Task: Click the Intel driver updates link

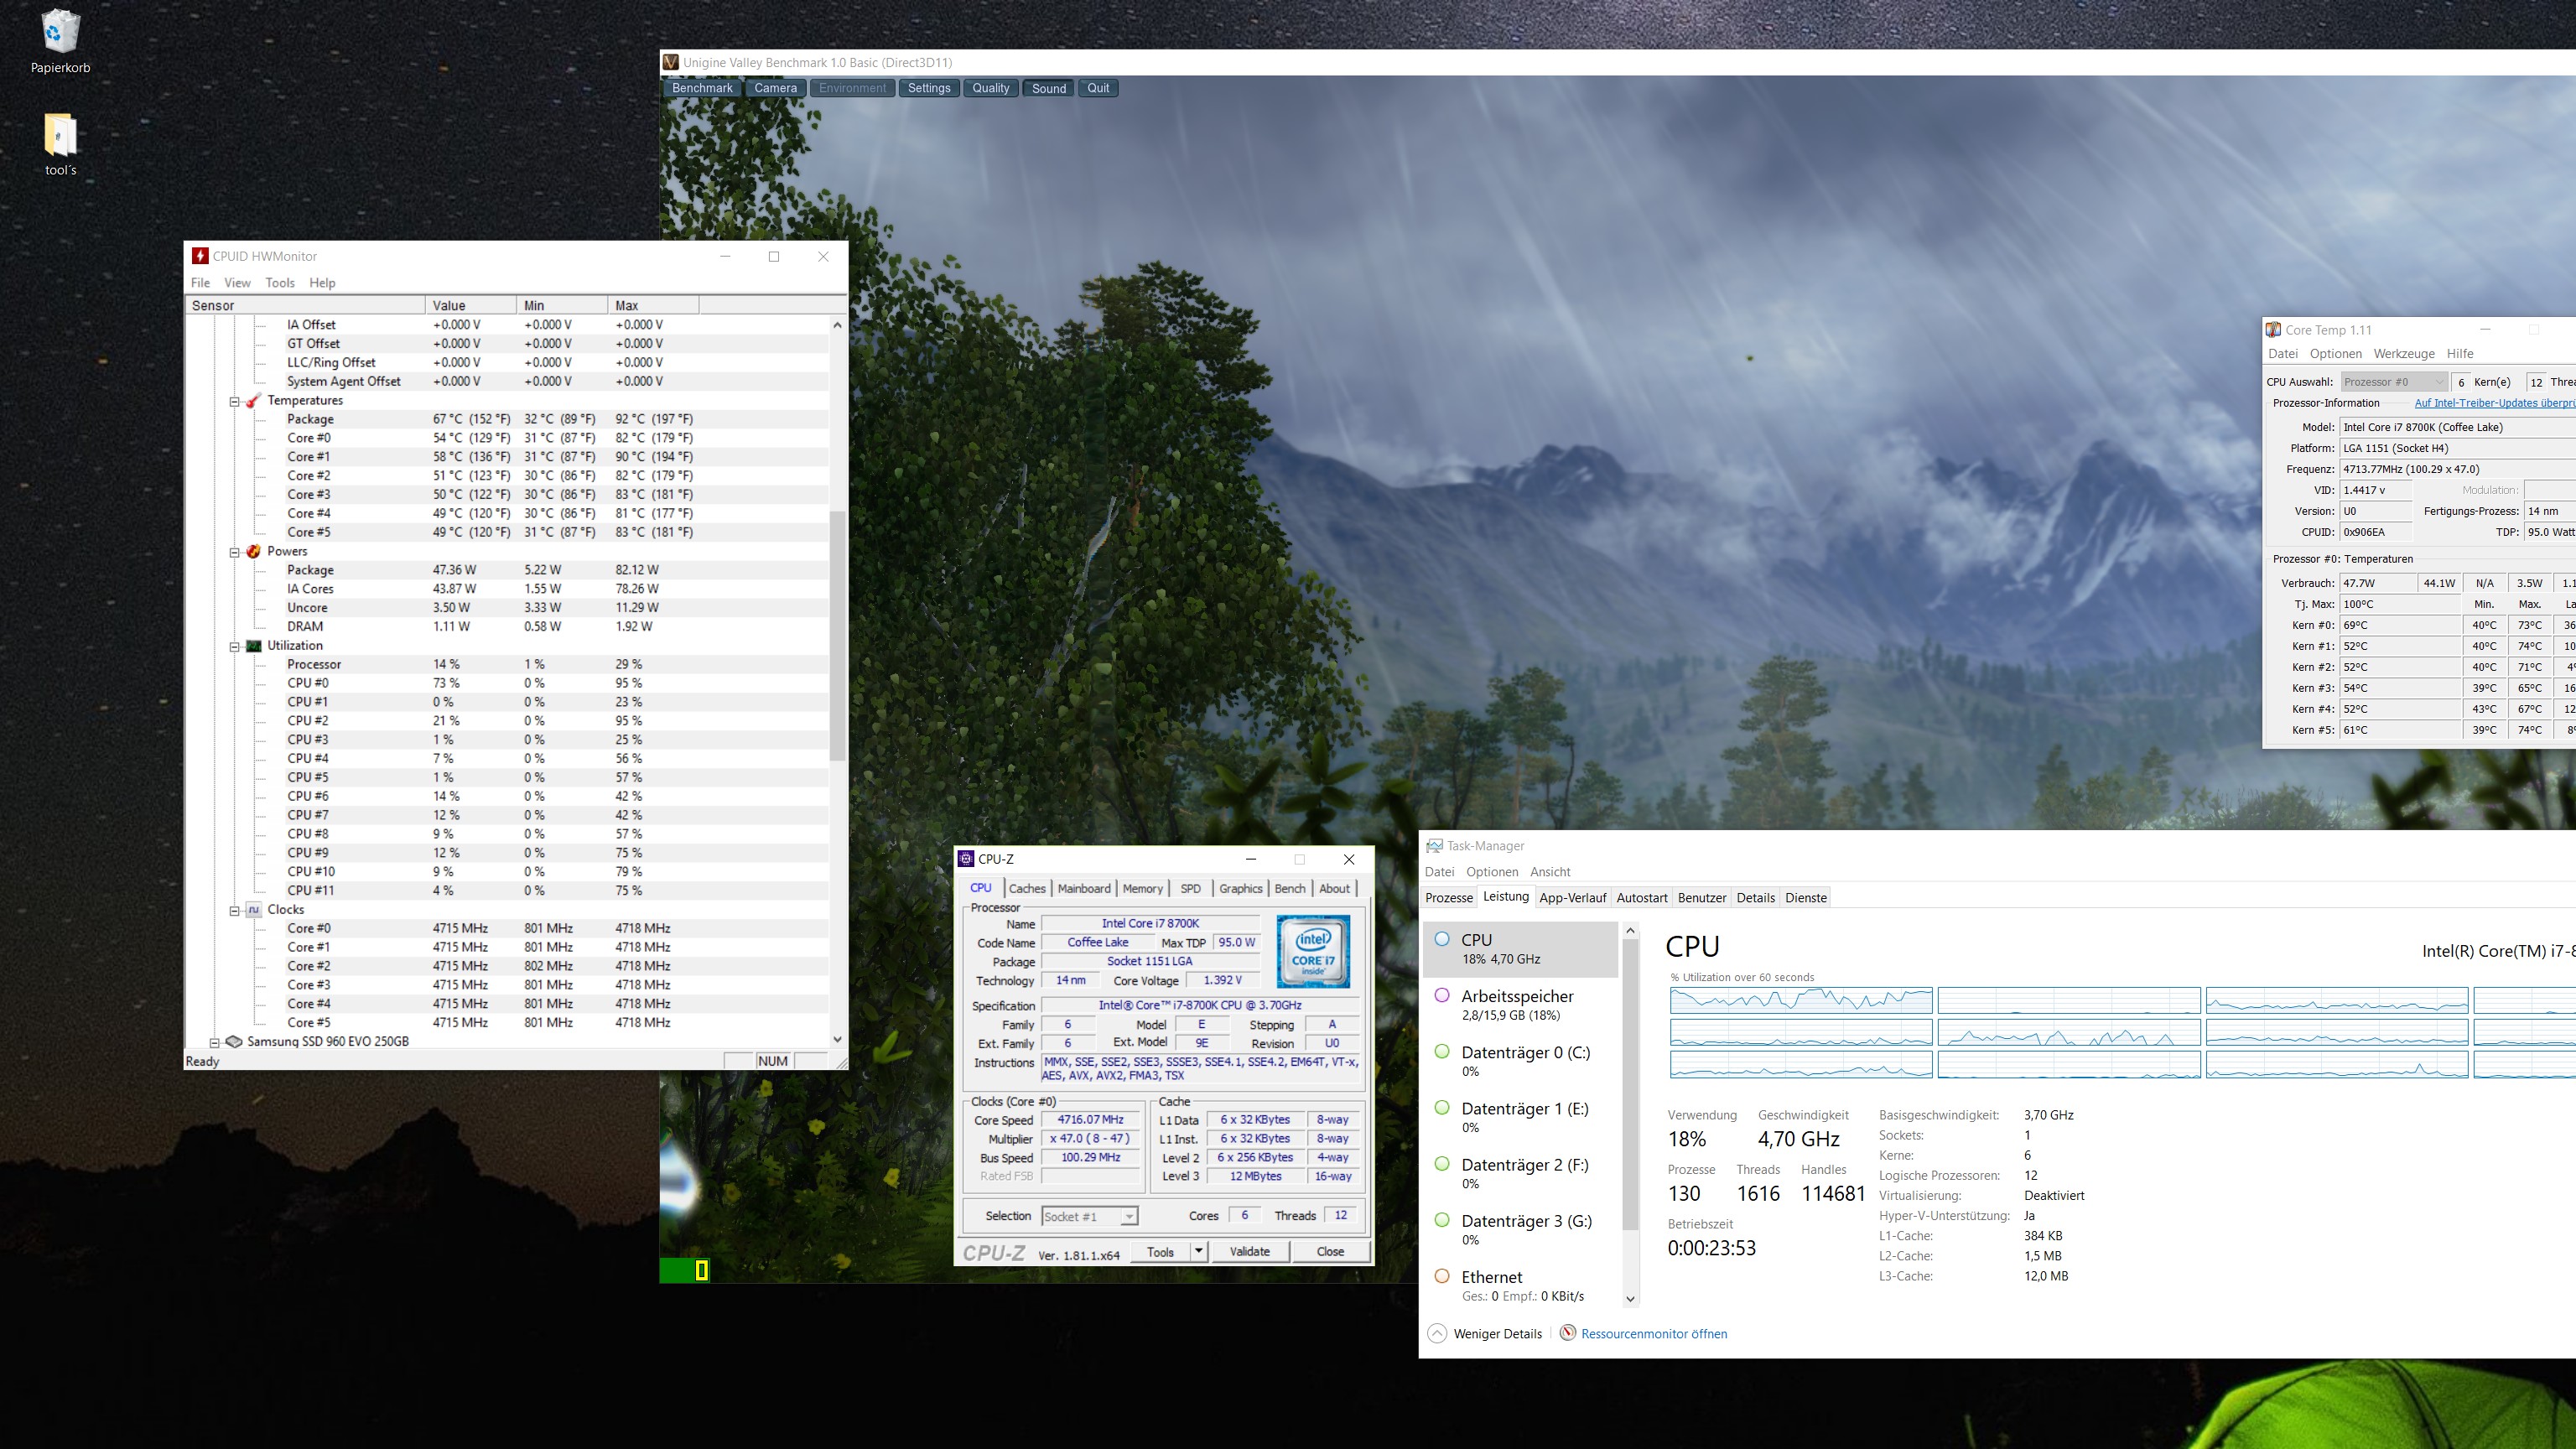Action: point(2494,403)
